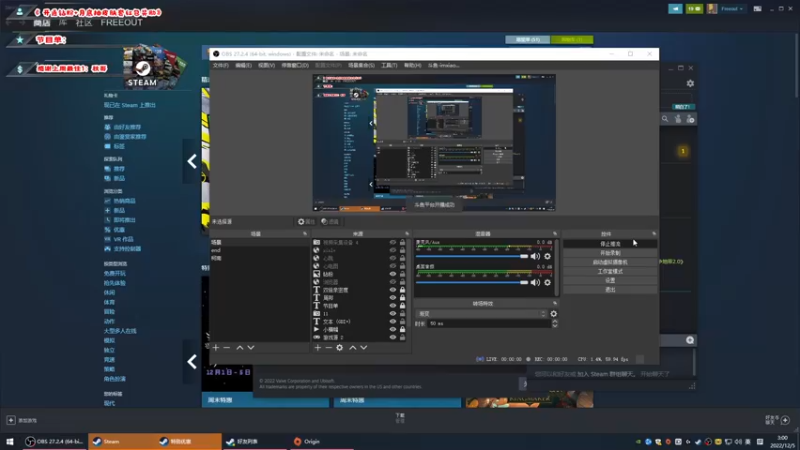Viewport: 800px width, 450px height.
Task: Toggle the lock on the 节目单 source
Action: pyautogui.click(x=403, y=306)
